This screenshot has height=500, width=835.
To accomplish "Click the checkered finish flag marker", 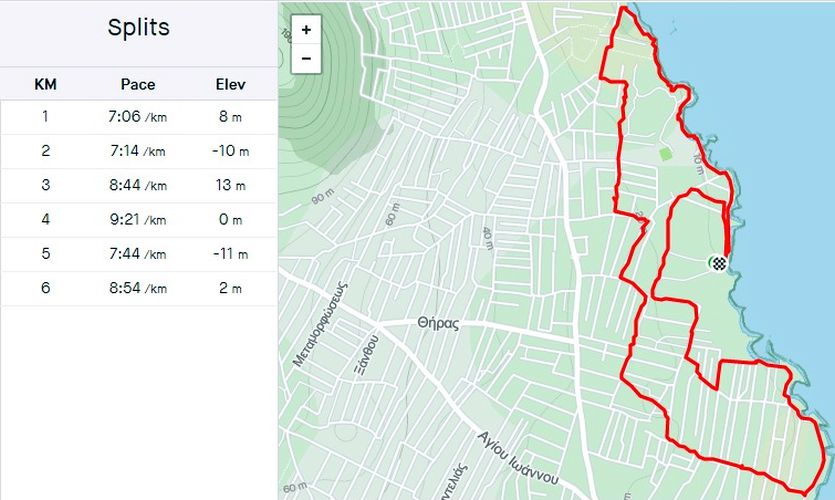I will point(719,263).
